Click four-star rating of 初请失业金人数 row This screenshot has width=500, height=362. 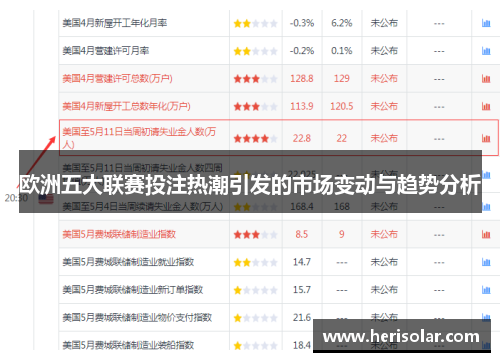(255, 138)
